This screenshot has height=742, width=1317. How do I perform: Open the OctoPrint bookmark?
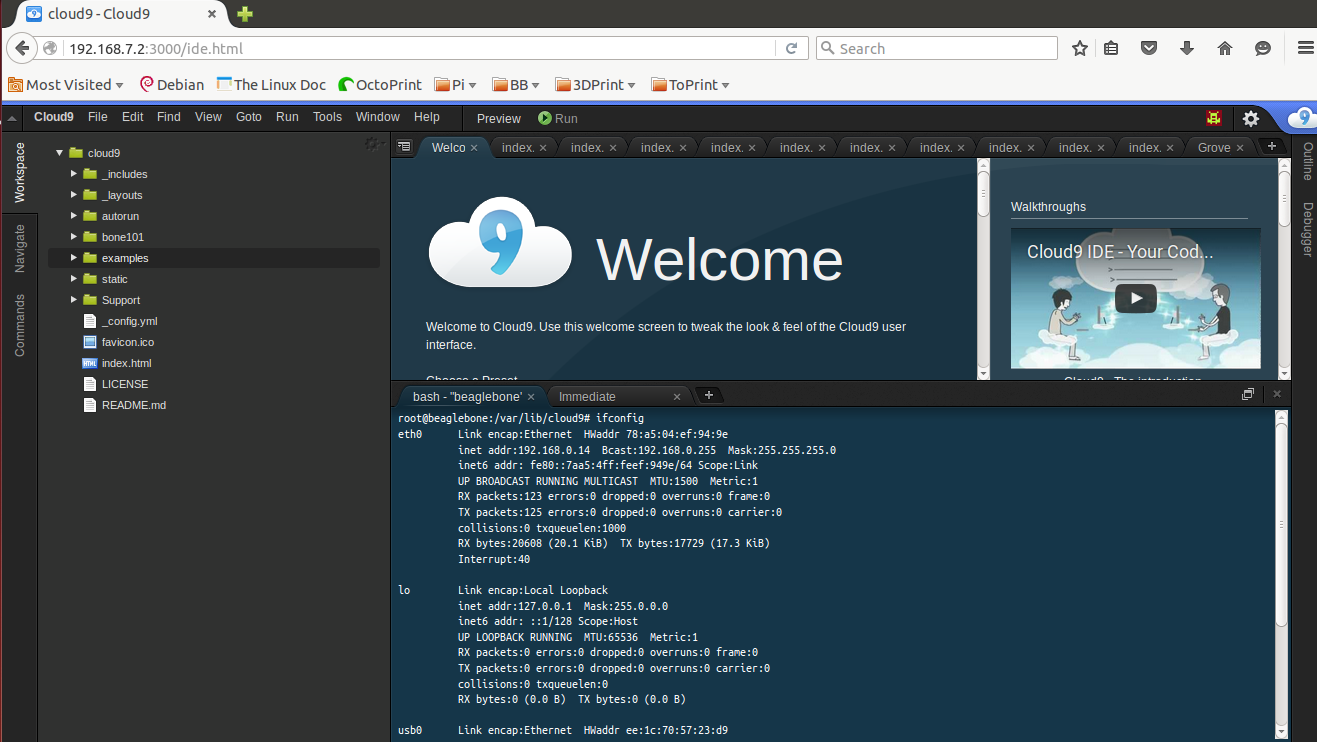[381, 85]
